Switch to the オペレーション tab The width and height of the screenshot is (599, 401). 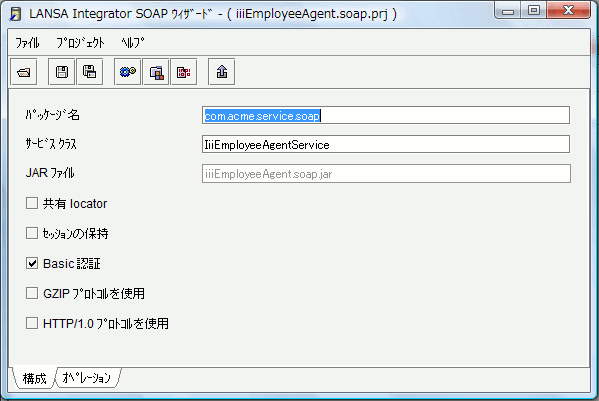pyautogui.click(x=87, y=378)
